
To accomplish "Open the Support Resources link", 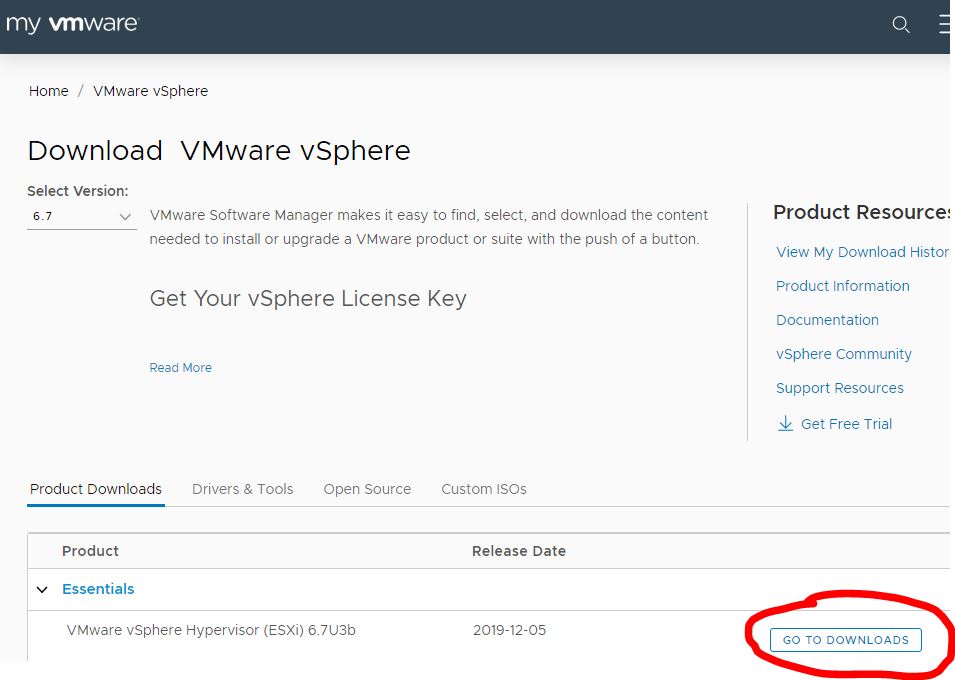I will click(x=839, y=388).
